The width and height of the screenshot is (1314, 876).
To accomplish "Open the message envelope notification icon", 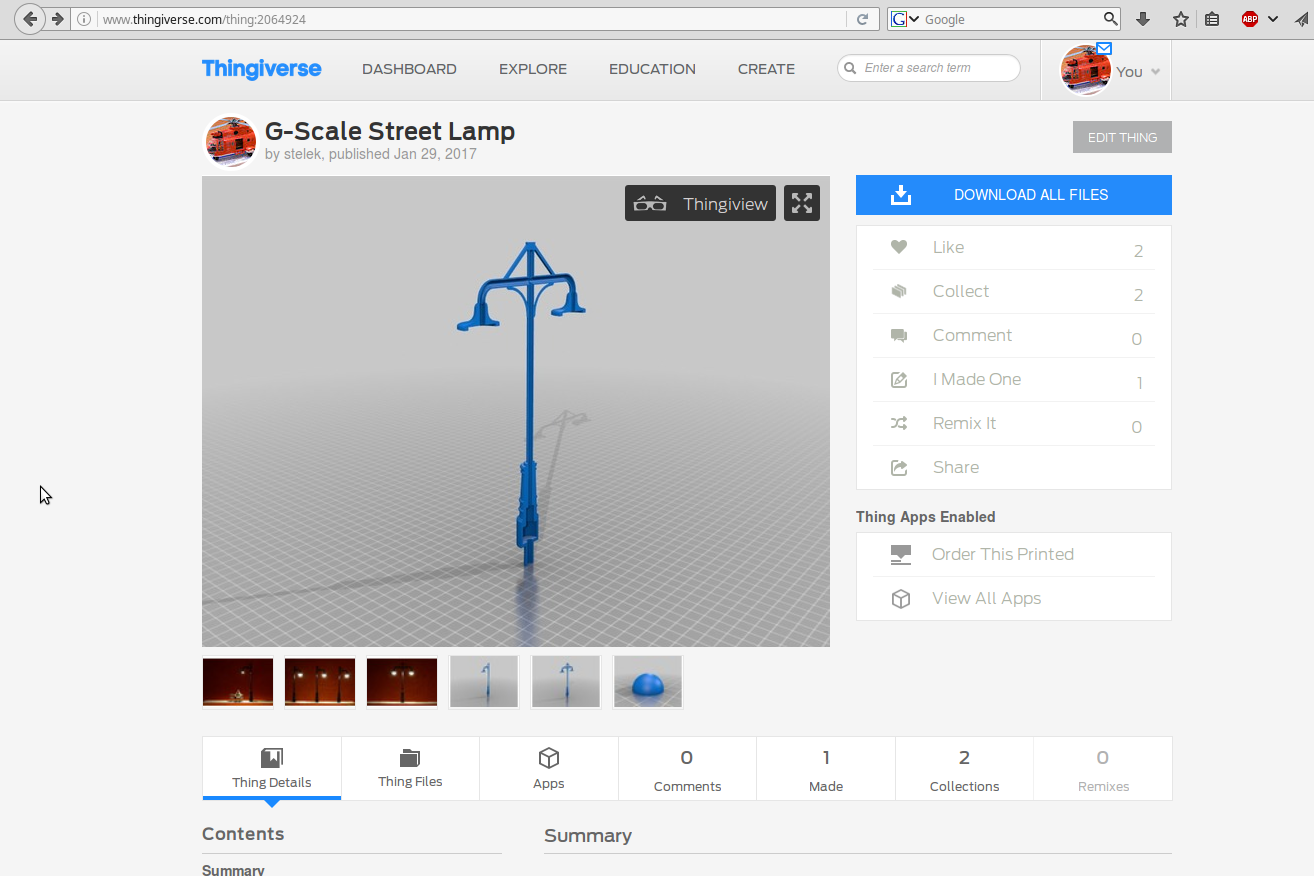I will point(1104,48).
